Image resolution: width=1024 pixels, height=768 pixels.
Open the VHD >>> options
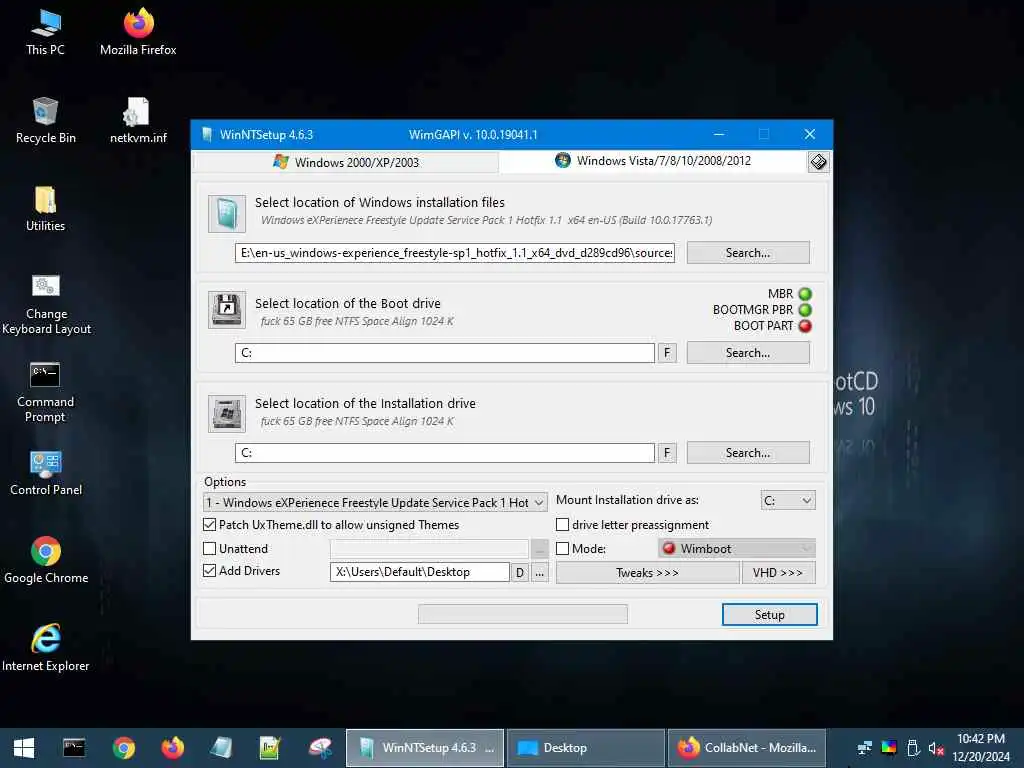(x=778, y=573)
